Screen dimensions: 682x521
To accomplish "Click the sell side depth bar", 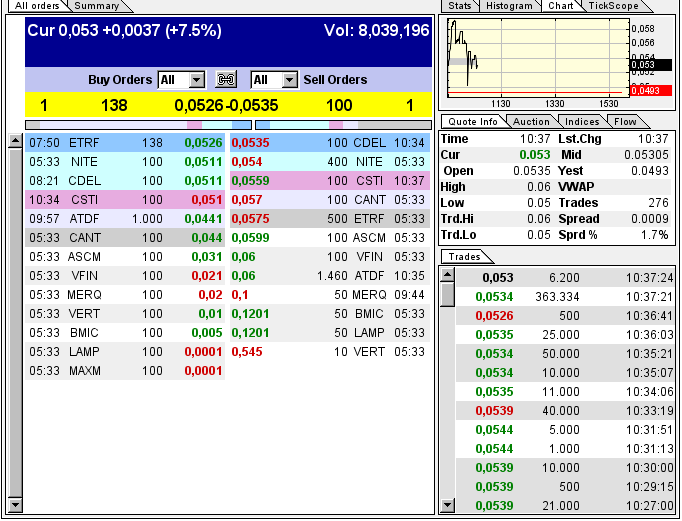I will tap(343, 125).
